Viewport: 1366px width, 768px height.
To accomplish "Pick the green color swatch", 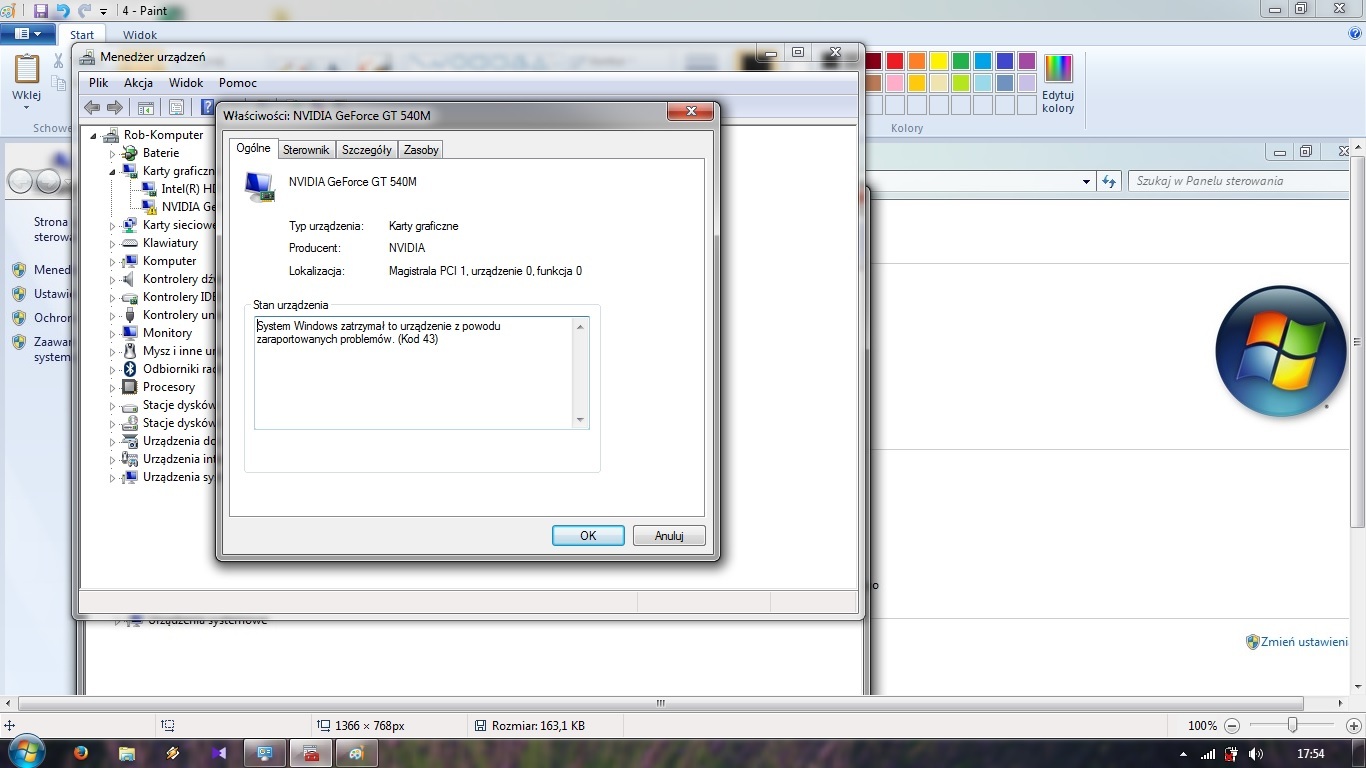I will click(x=961, y=61).
